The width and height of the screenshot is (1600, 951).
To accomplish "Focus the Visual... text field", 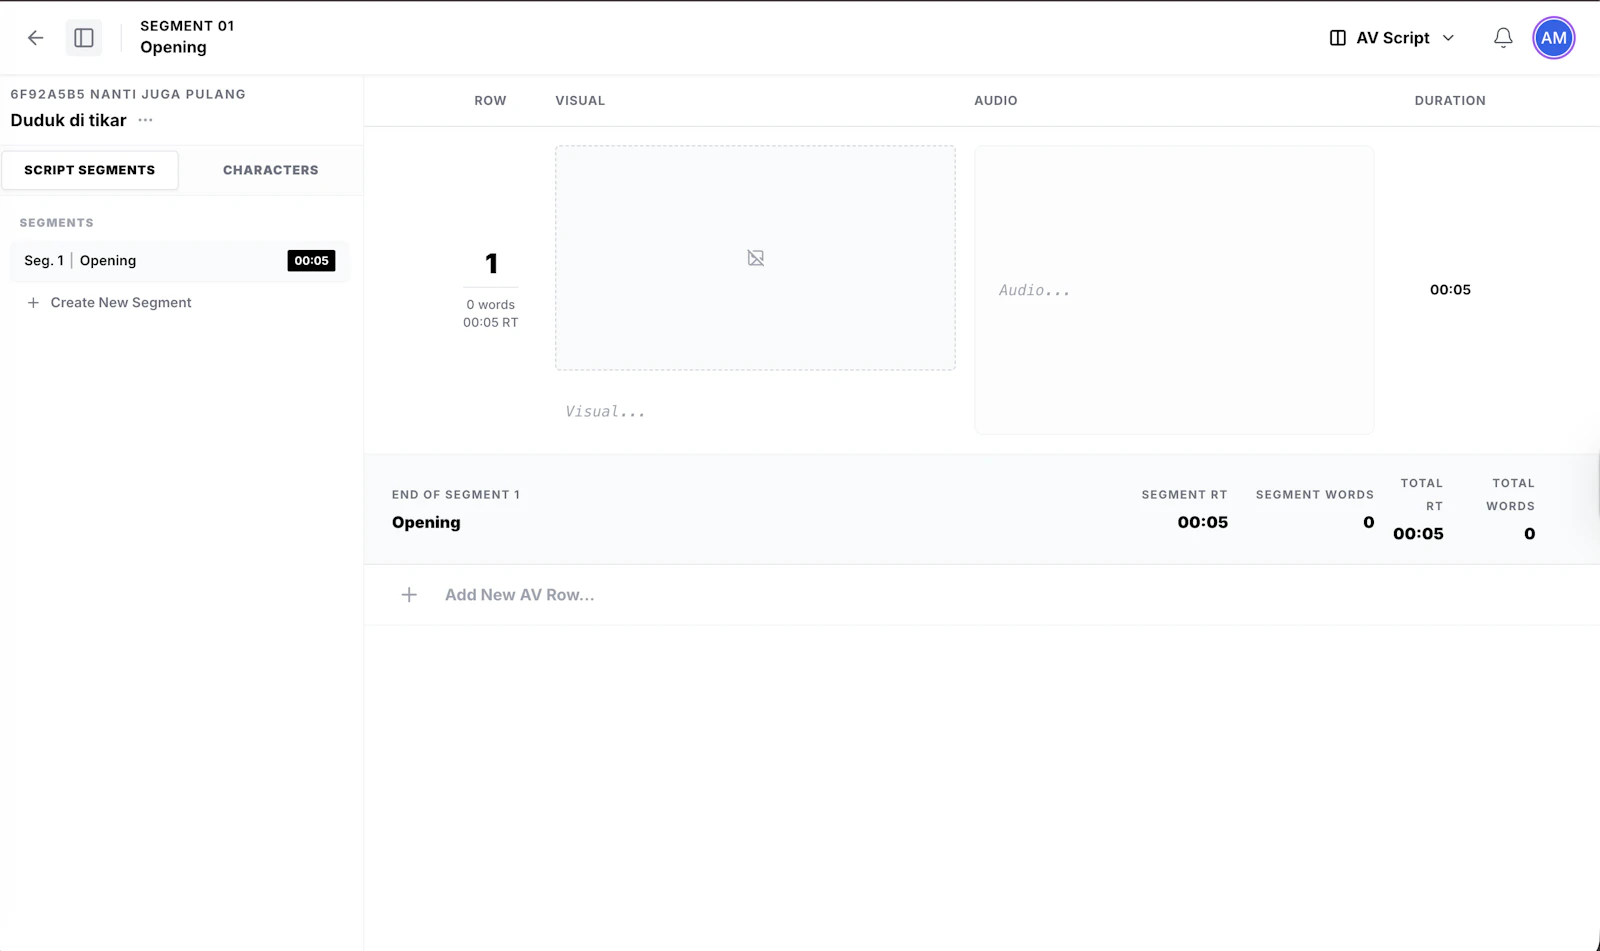I will [x=755, y=411].
